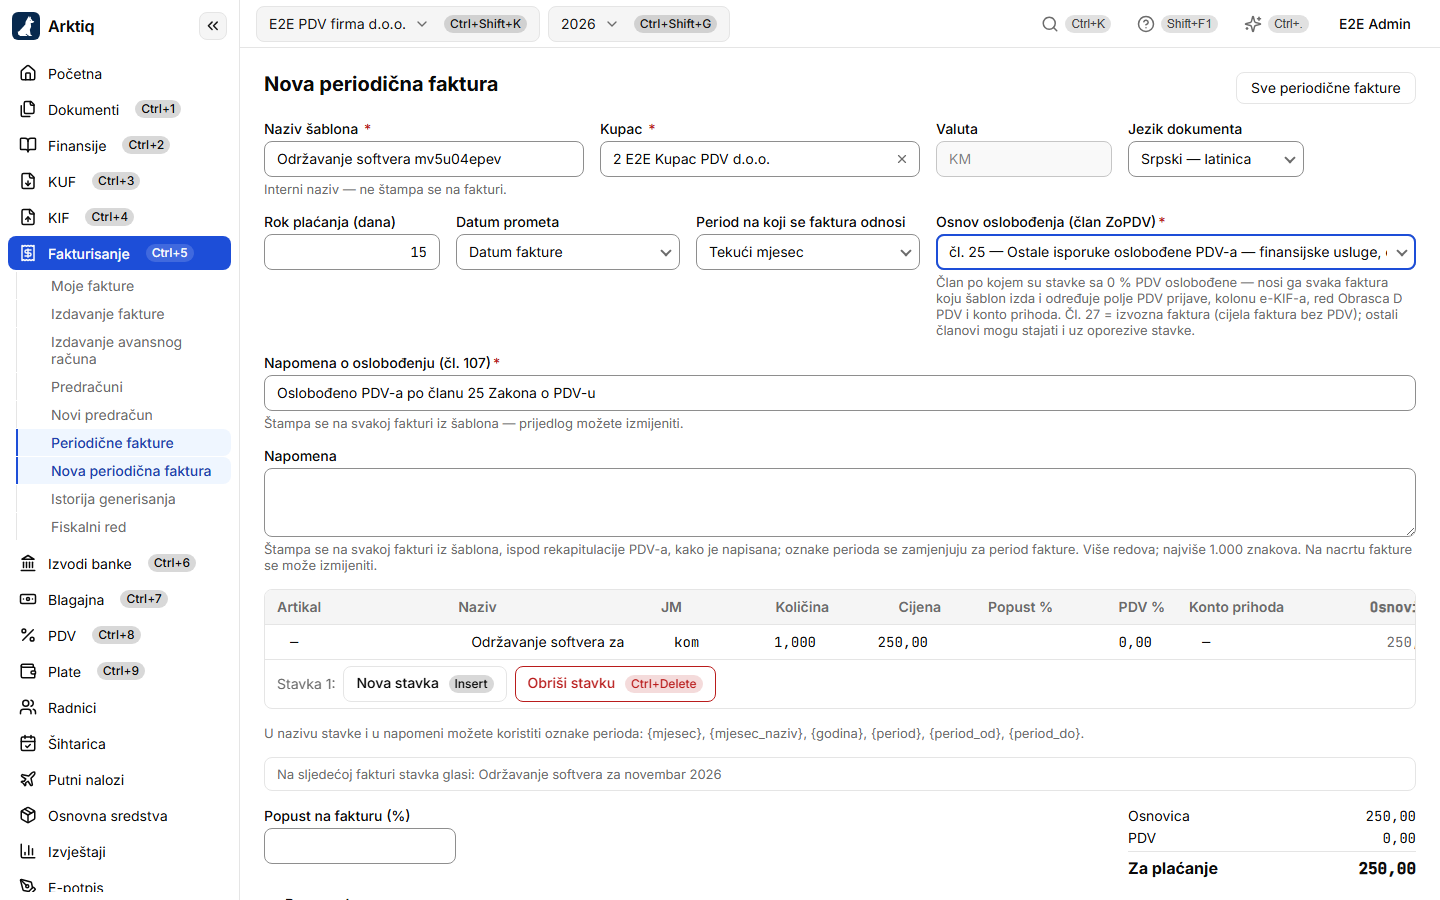Open Izvodi banke bank icon
Screen dimensions: 1440x900
[x=28, y=564]
